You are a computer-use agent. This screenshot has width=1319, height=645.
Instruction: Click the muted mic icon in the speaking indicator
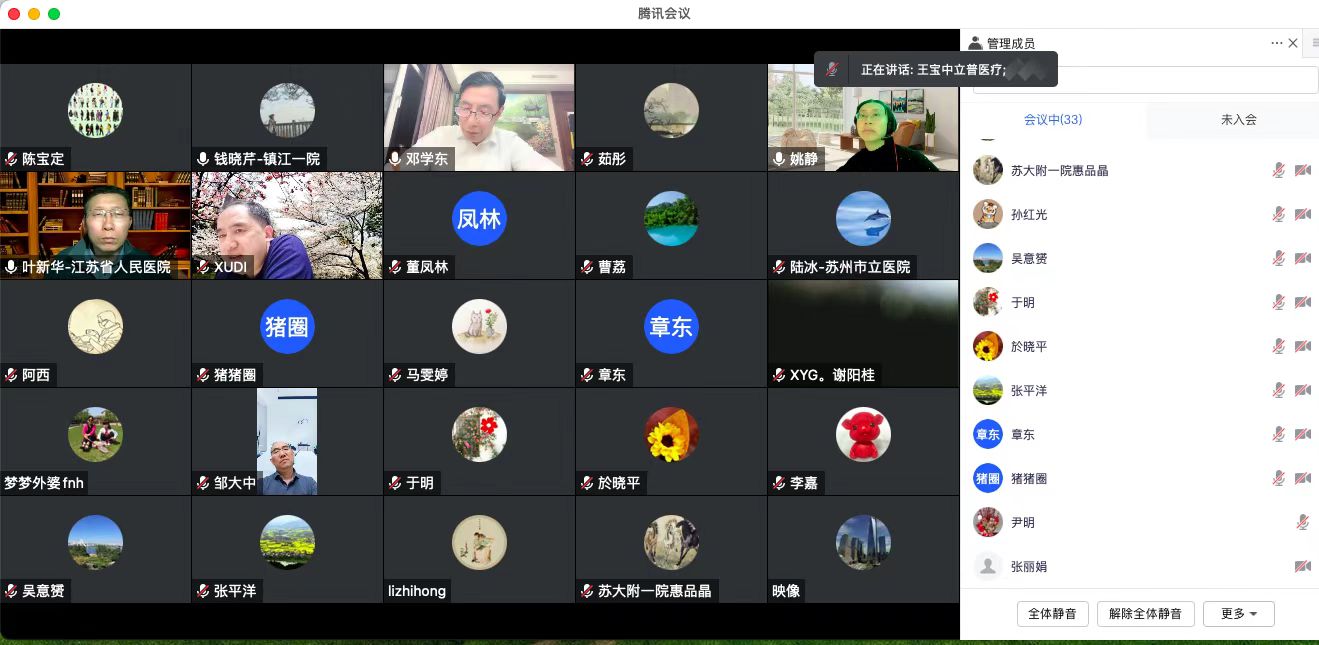pos(832,70)
